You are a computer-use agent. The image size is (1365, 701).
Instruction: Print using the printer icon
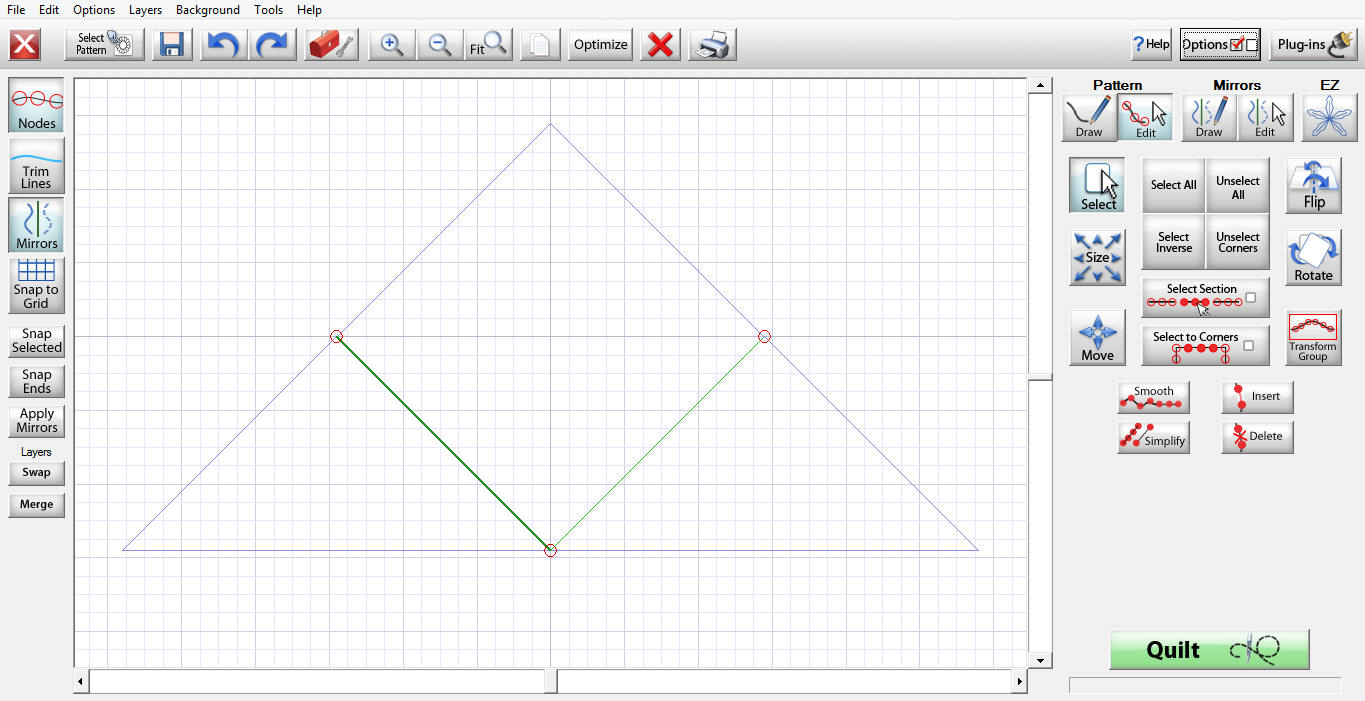tap(713, 45)
